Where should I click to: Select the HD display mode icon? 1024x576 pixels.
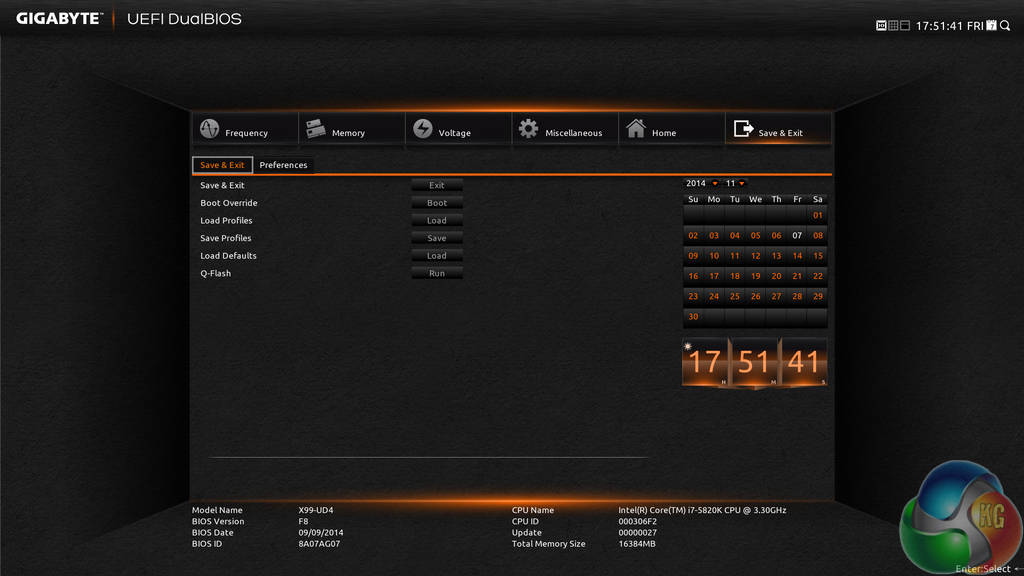point(881,25)
